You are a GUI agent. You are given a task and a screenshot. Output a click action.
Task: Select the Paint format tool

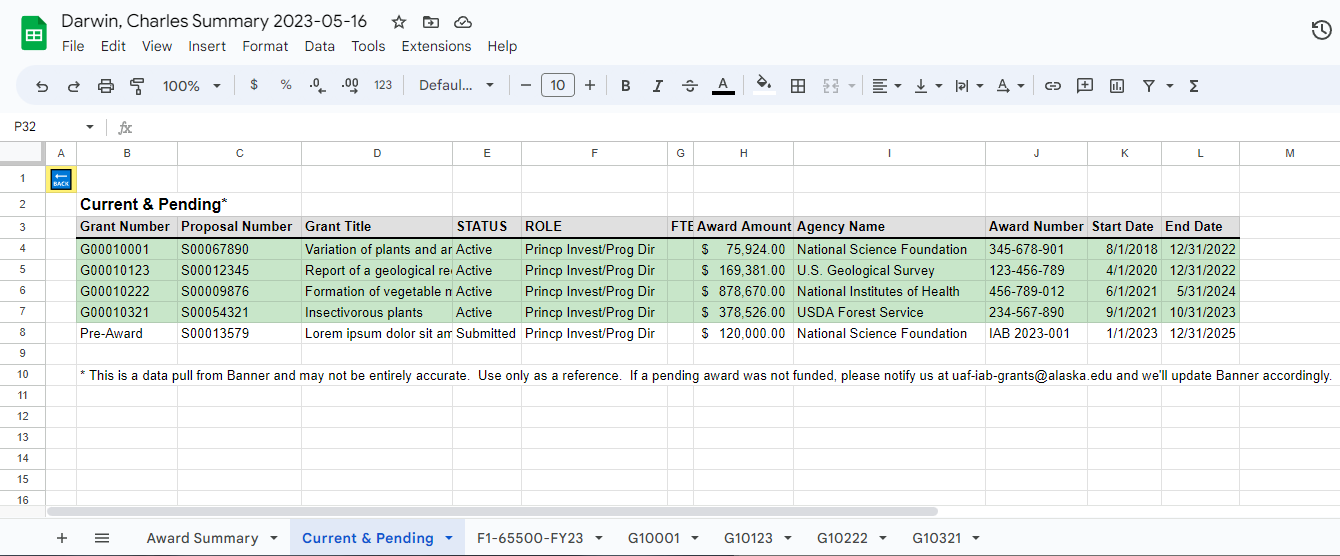[x=138, y=86]
